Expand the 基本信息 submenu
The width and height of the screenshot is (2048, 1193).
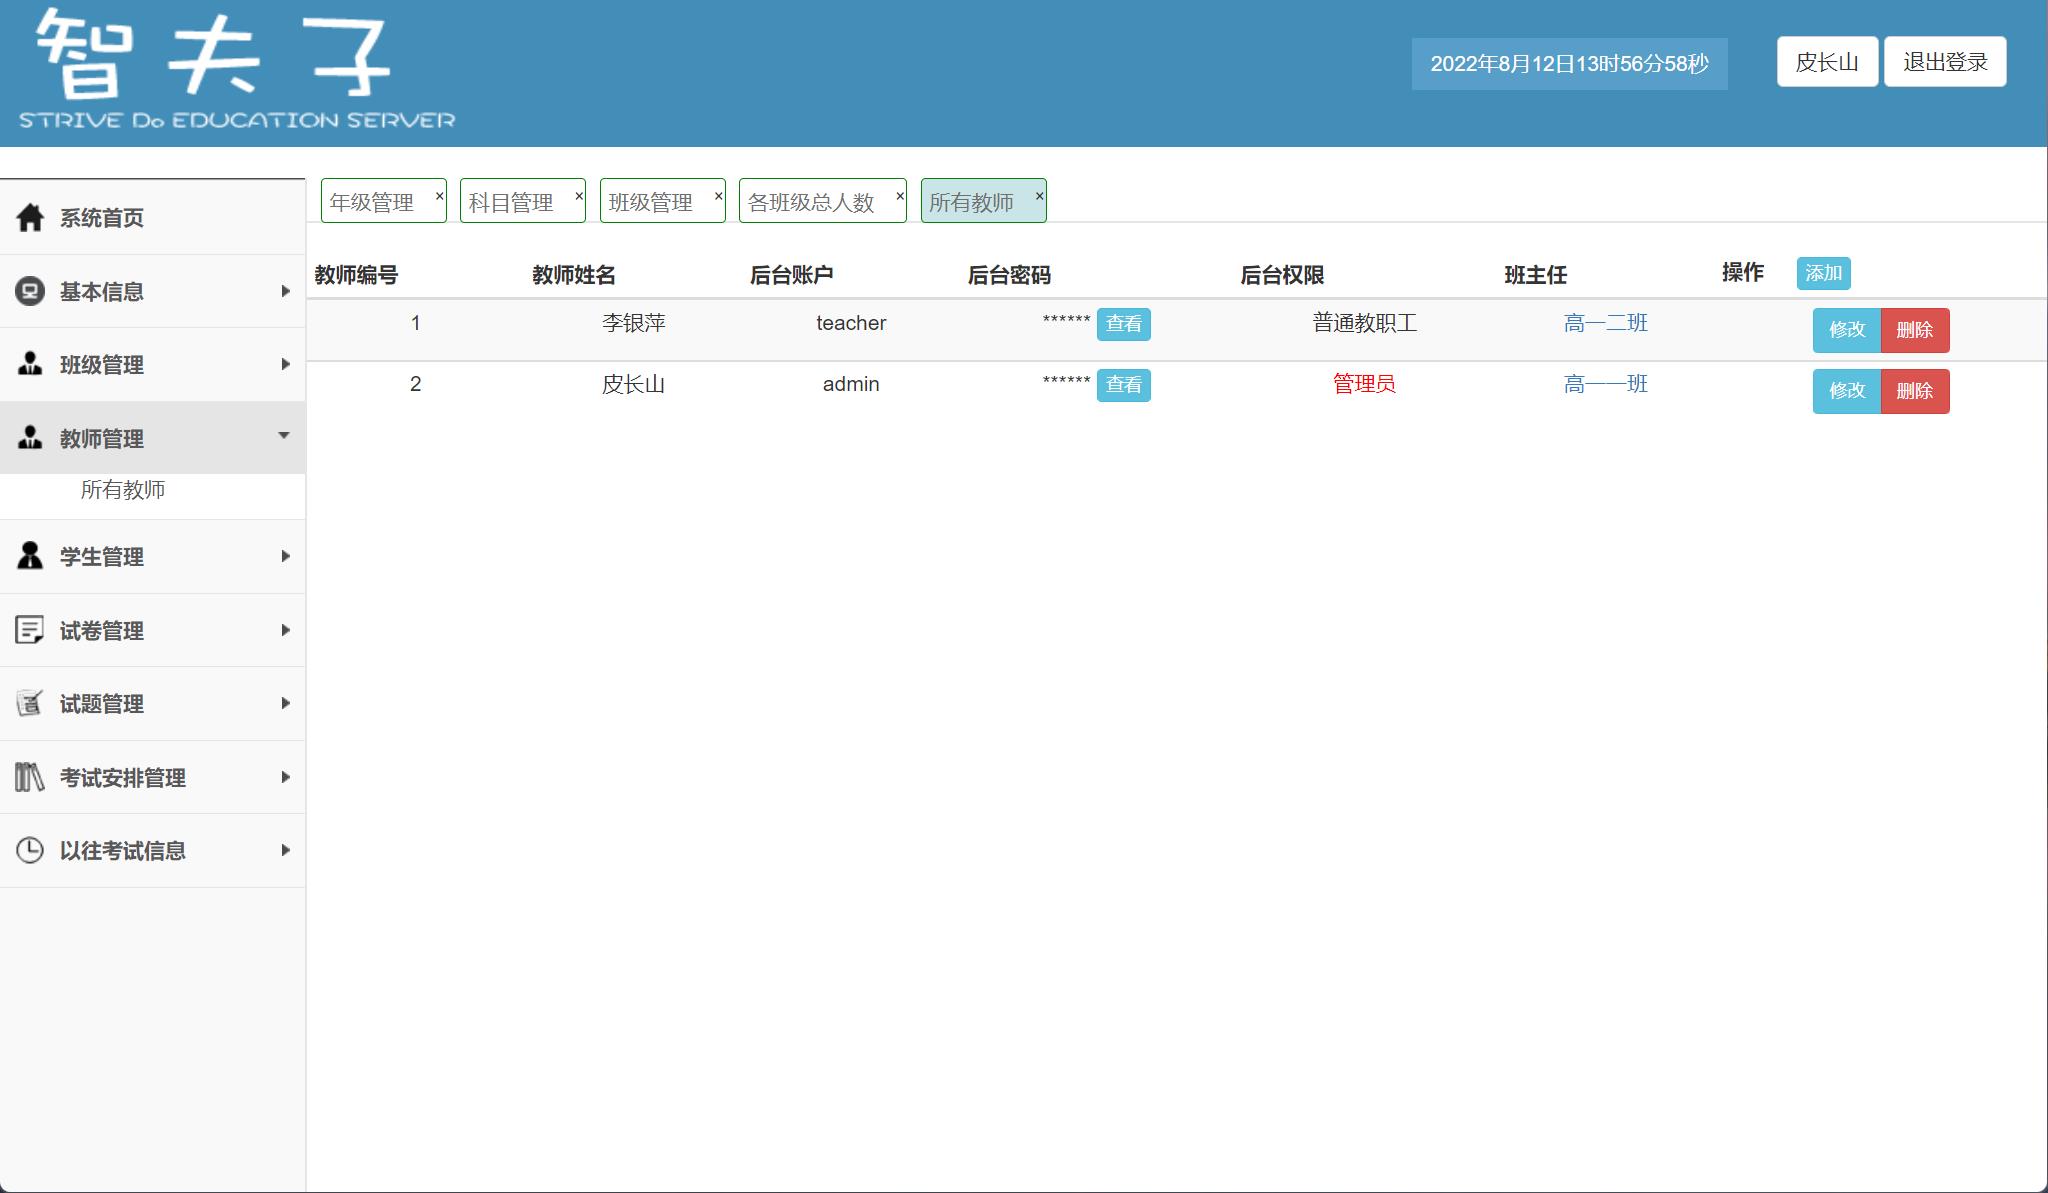286,291
